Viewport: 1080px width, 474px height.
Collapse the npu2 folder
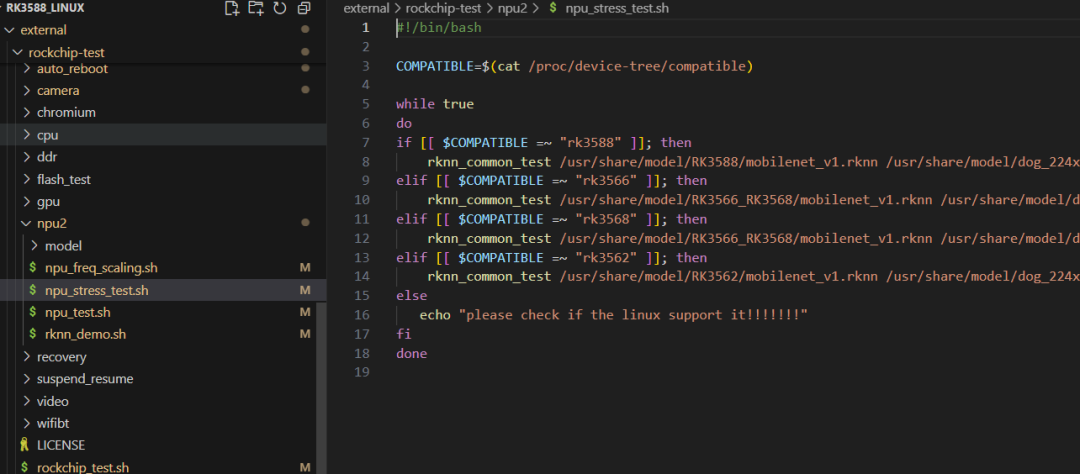[27, 224]
